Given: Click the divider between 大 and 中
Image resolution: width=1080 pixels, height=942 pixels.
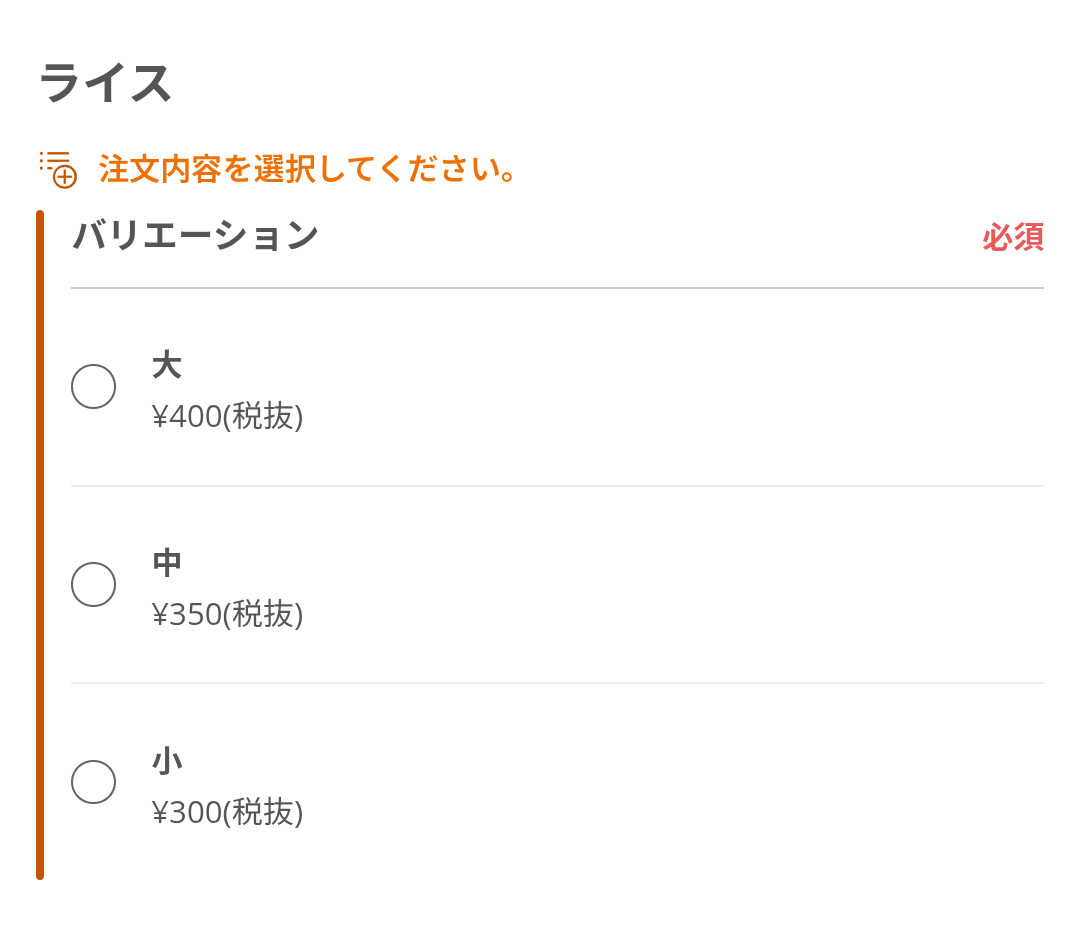Looking at the screenshot, I should [x=557, y=485].
